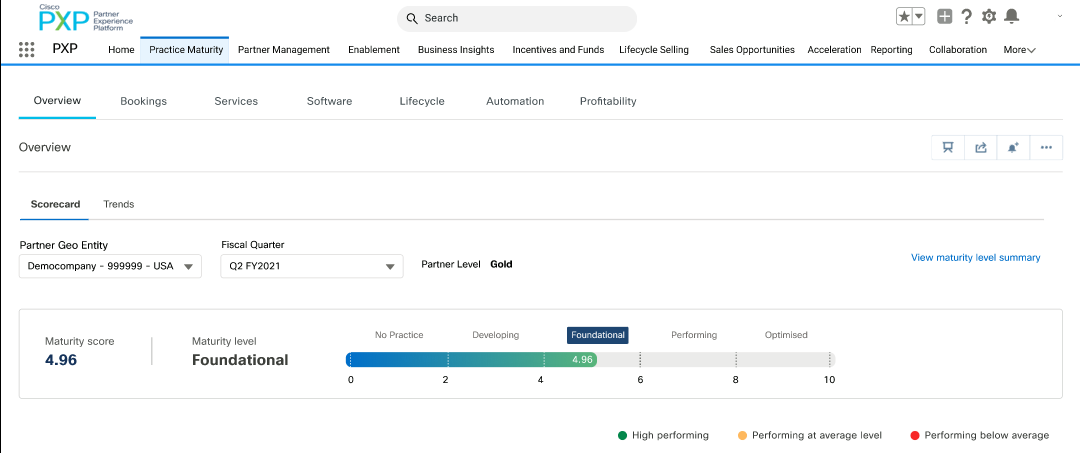Open the three-dots more actions button
This screenshot has width=1080, height=453.
(x=1046, y=147)
